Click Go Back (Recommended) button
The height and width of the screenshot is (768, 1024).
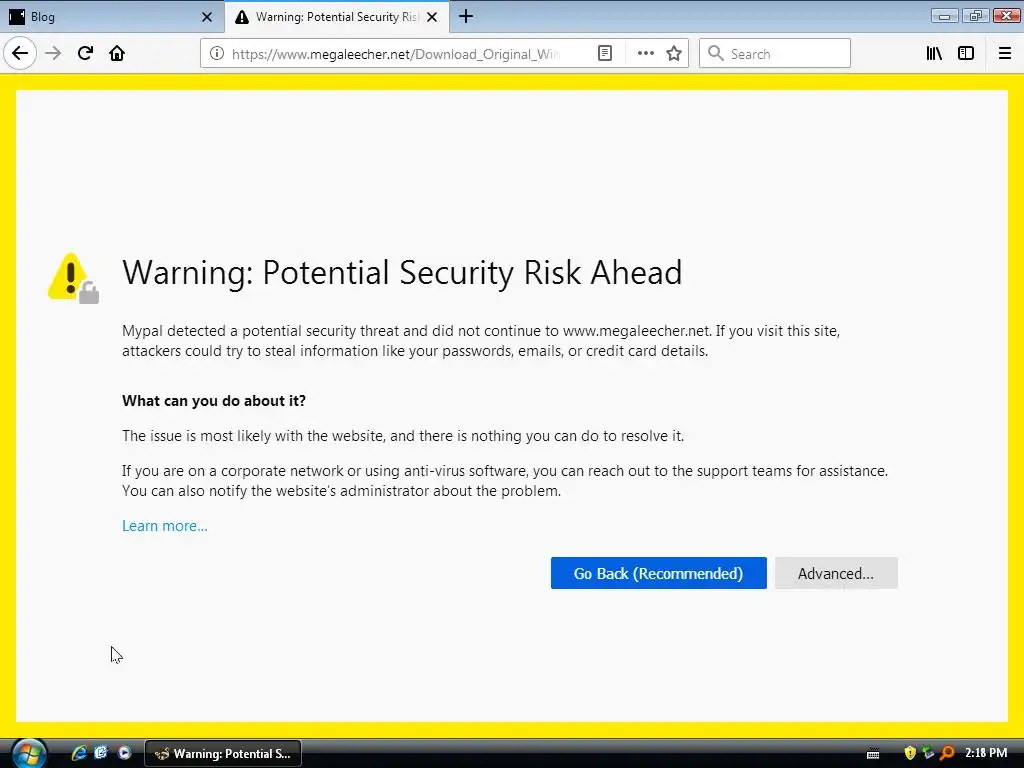tap(658, 573)
